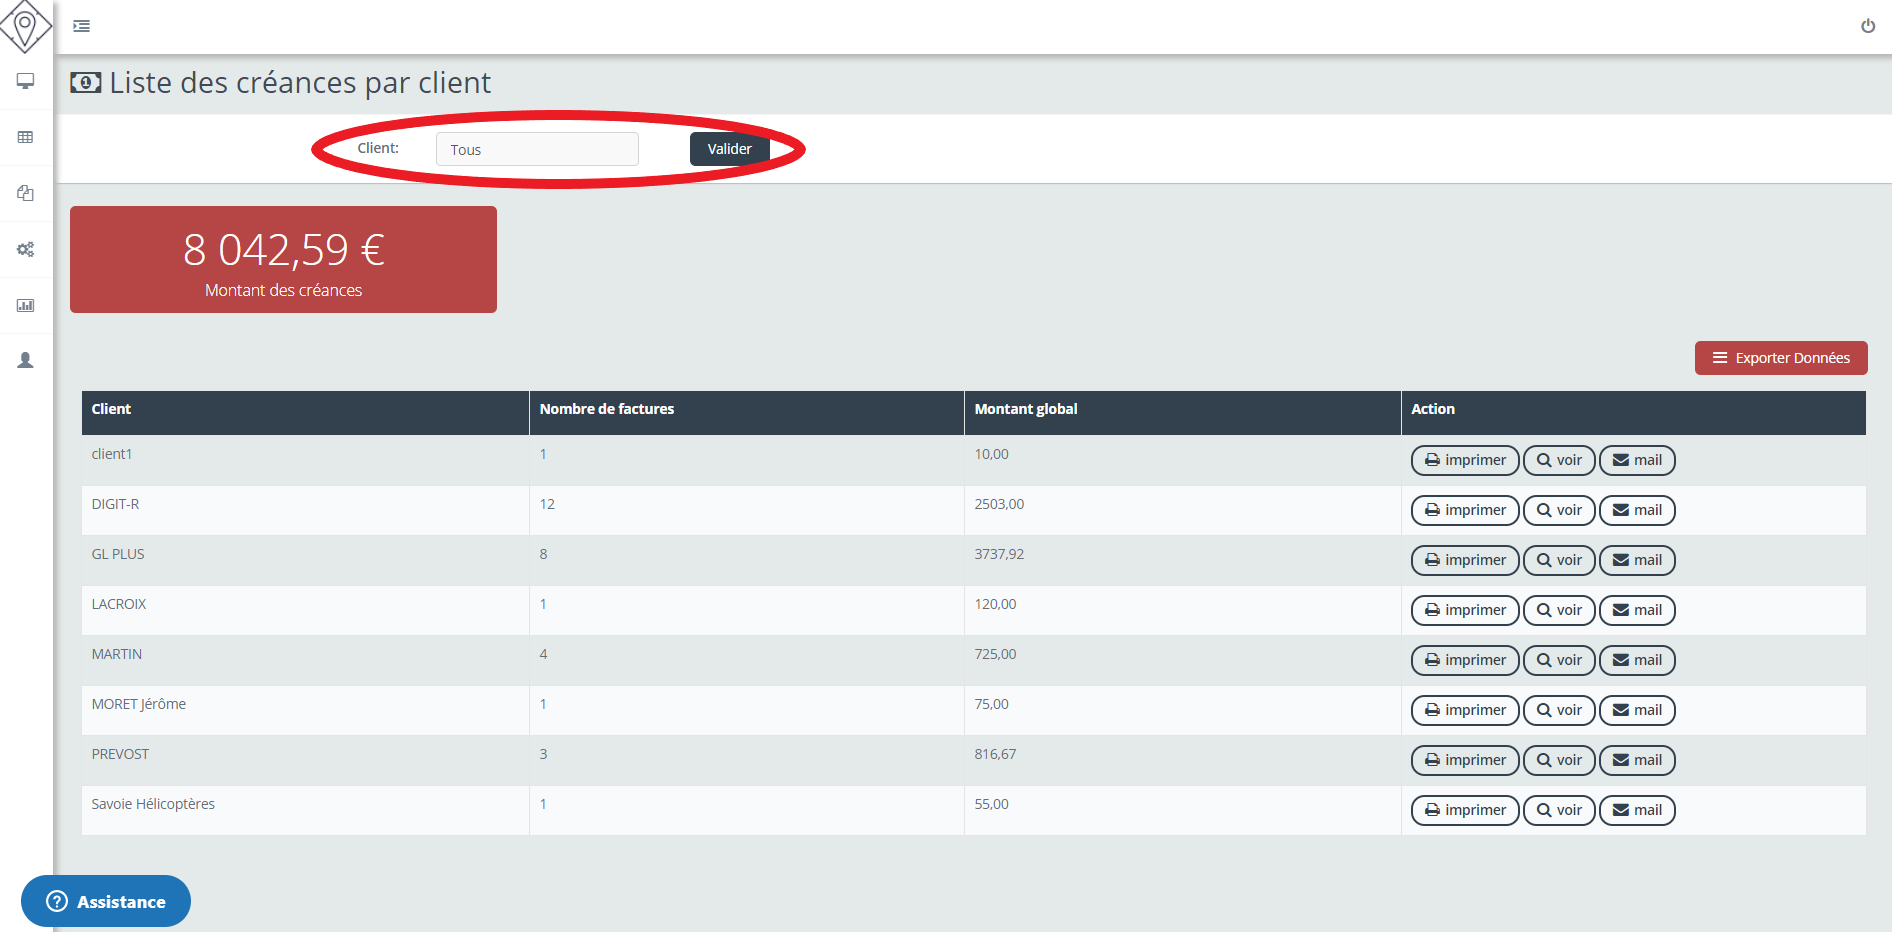Click voir for the MARTIN row
Image resolution: width=1892 pixels, height=932 pixels.
pyautogui.click(x=1558, y=660)
